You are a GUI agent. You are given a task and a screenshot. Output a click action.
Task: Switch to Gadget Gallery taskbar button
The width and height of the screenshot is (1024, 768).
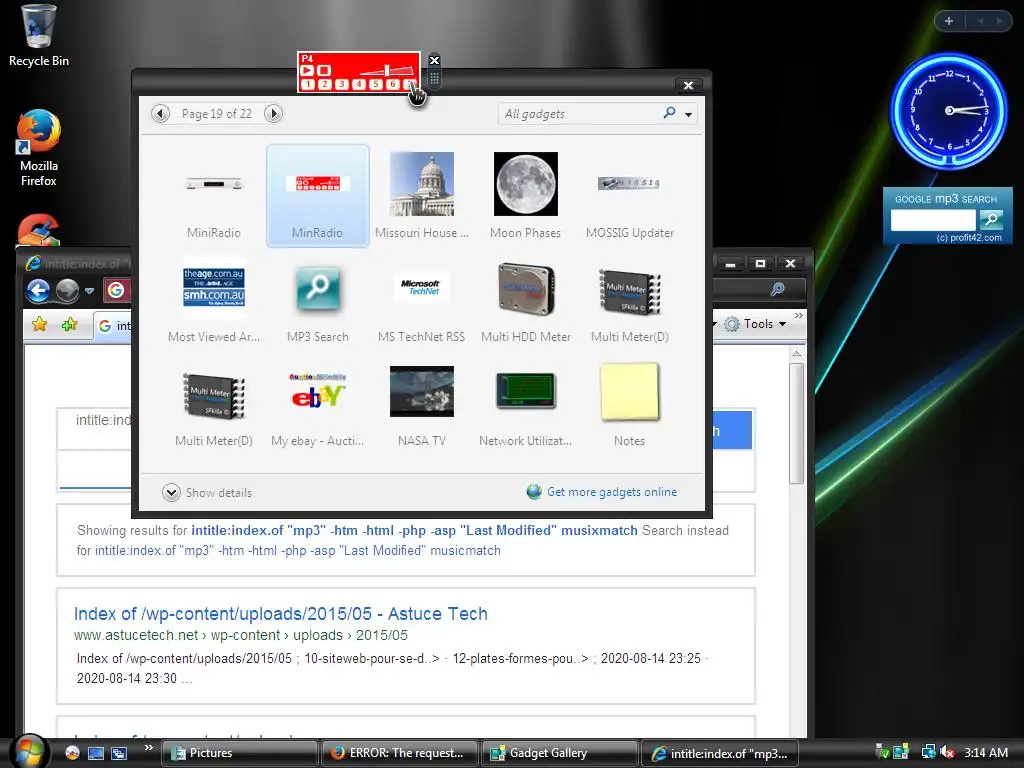point(560,753)
